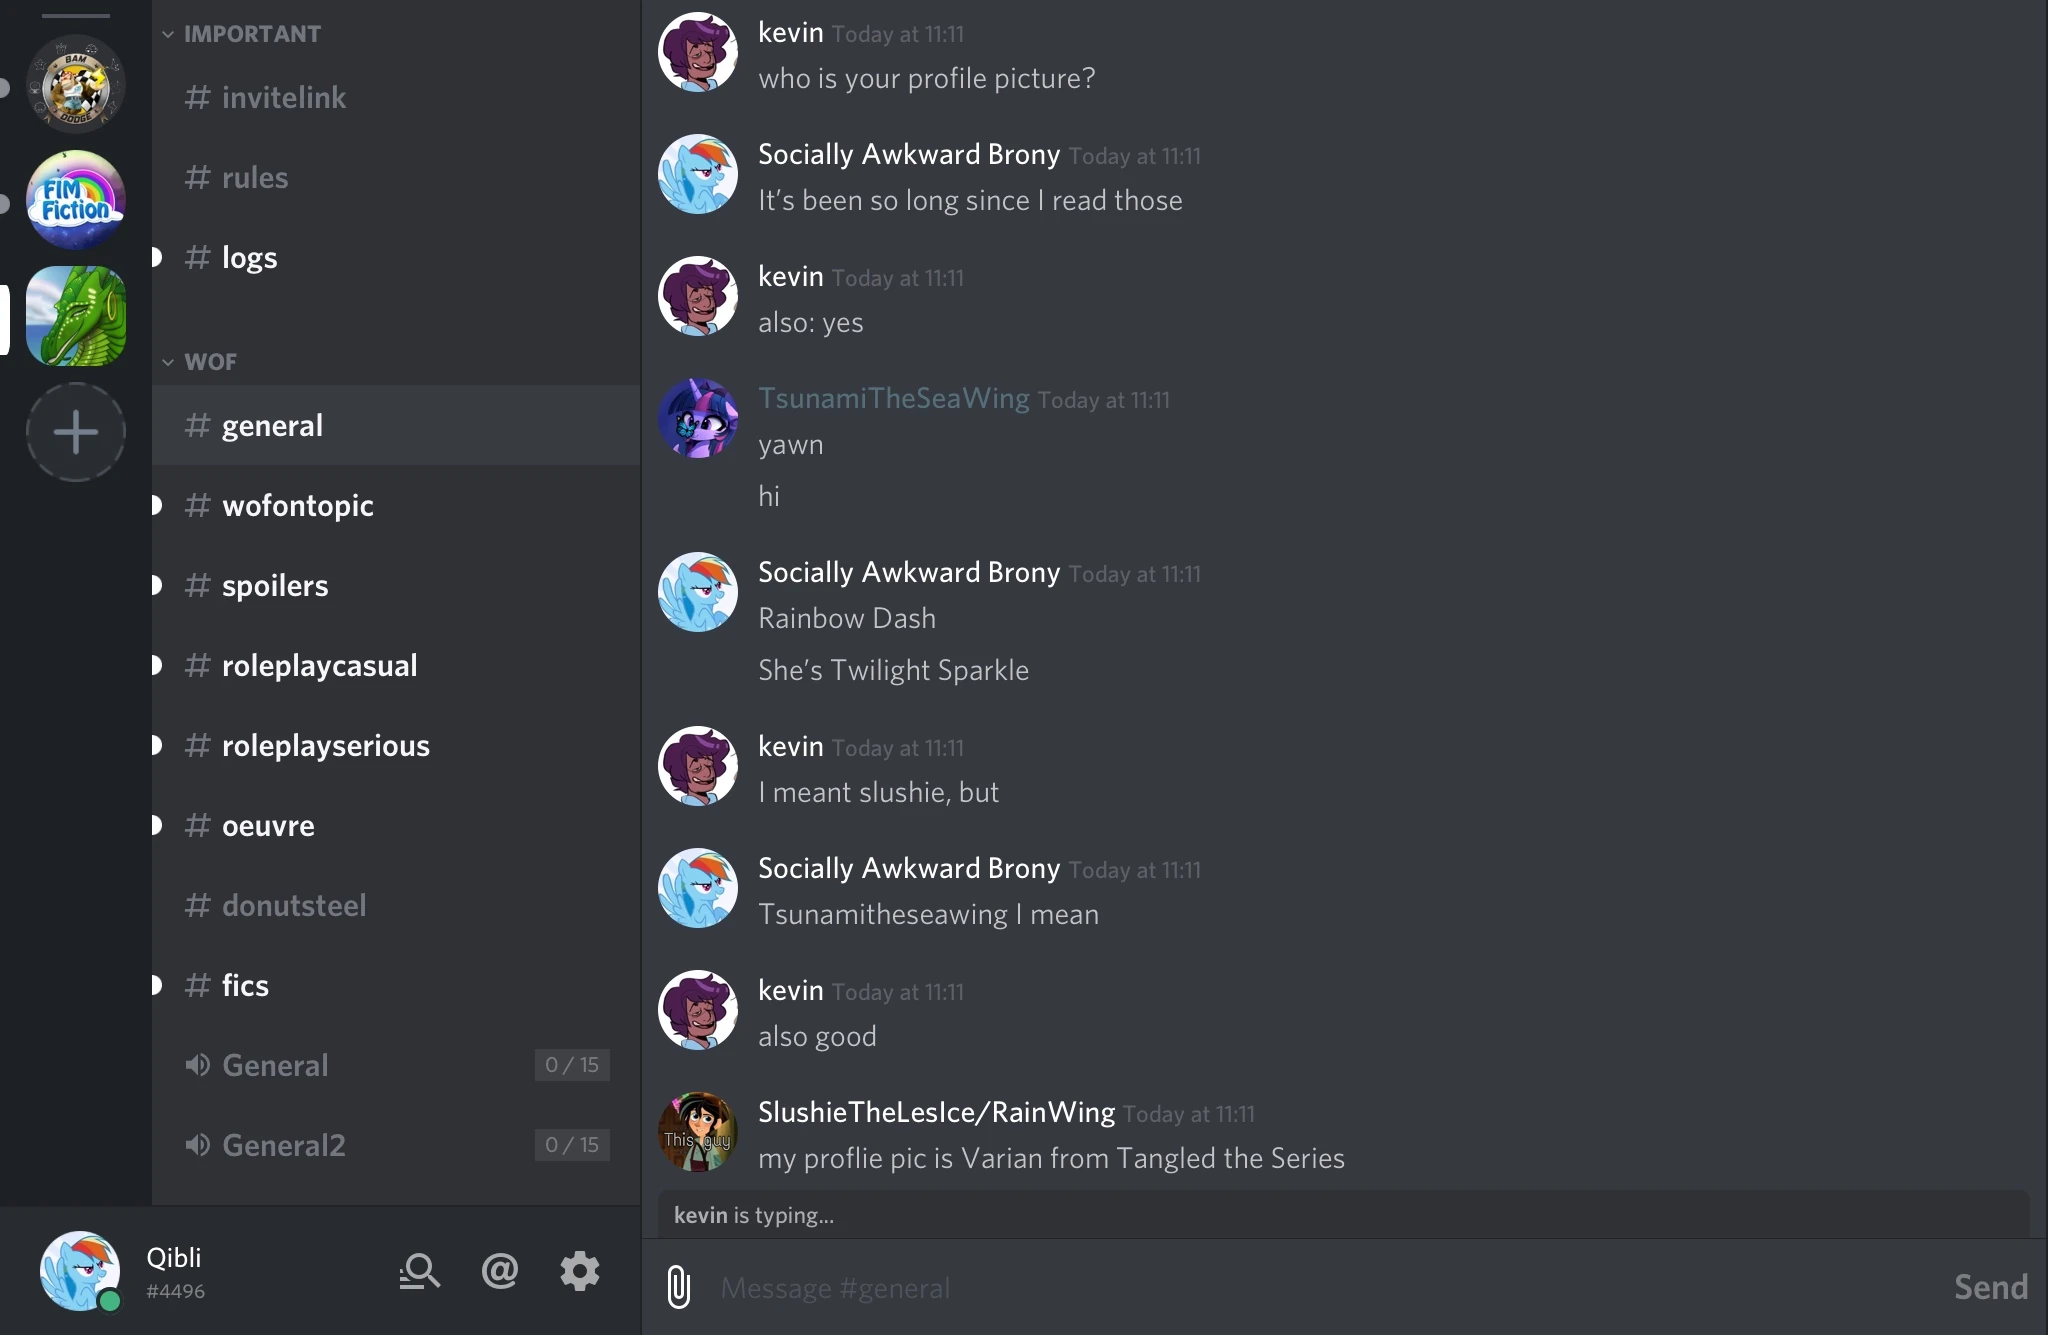Click the search person icon beside mentions
The height and width of the screenshot is (1335, 2048).
[x=420, y=1271]
